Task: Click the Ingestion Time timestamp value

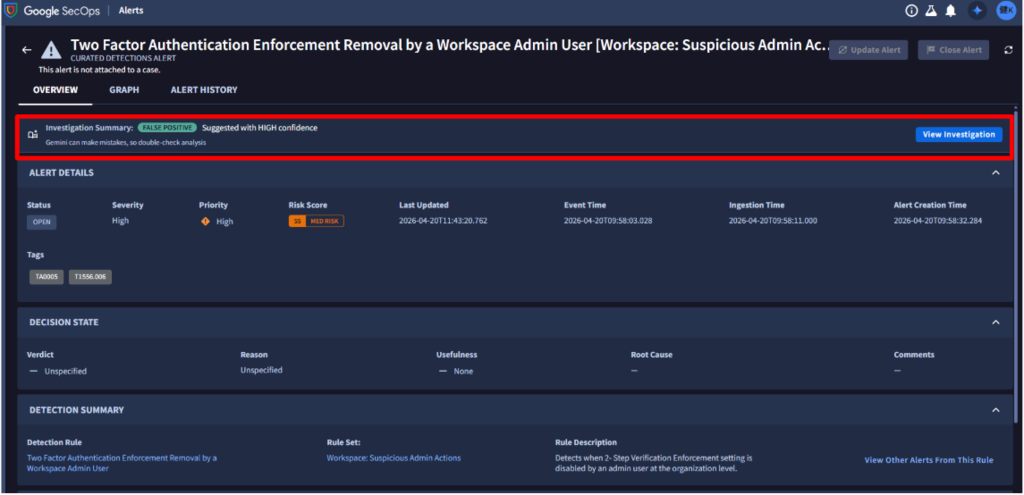Action: click(x=773, y=221)
